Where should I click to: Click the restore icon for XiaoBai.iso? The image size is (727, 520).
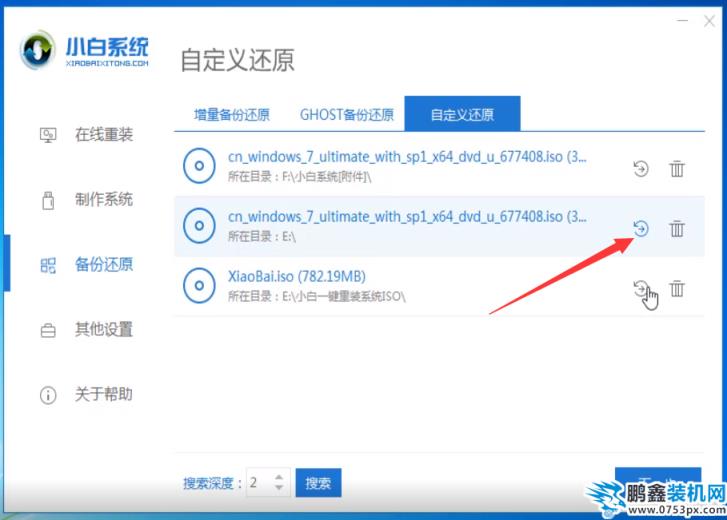(641, 289)
